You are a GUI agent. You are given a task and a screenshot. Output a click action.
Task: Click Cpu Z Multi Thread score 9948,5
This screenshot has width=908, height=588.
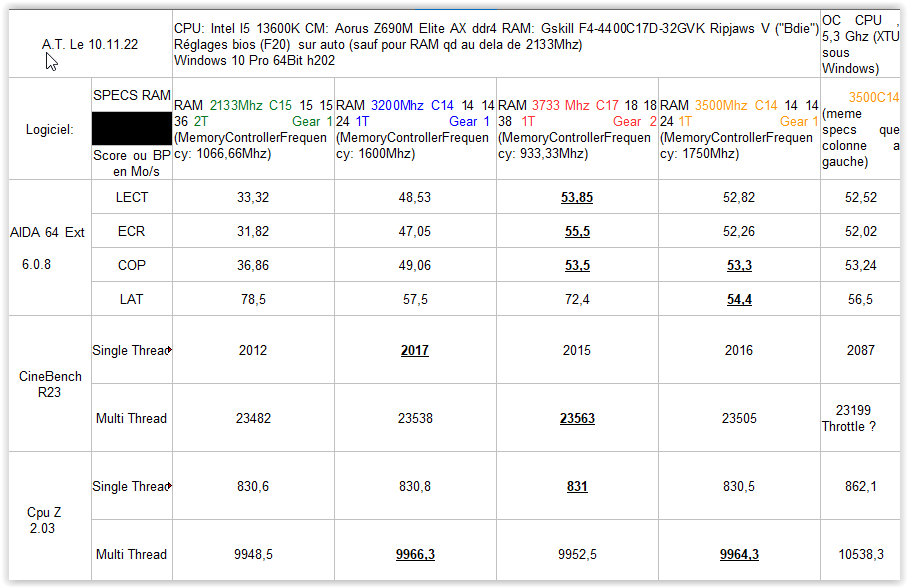click(253, 554)
